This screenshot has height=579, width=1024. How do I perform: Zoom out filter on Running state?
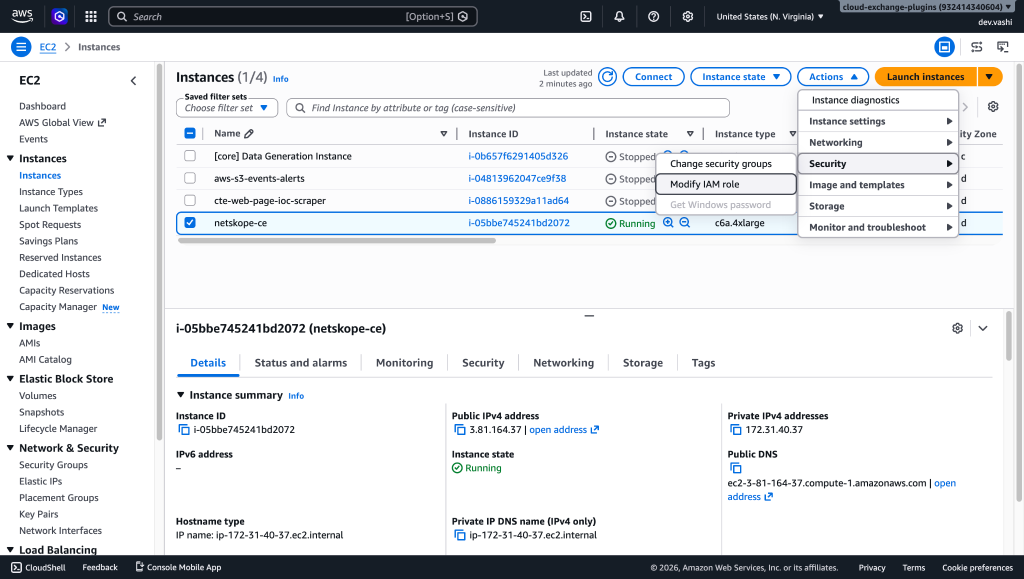pos(684,223)
